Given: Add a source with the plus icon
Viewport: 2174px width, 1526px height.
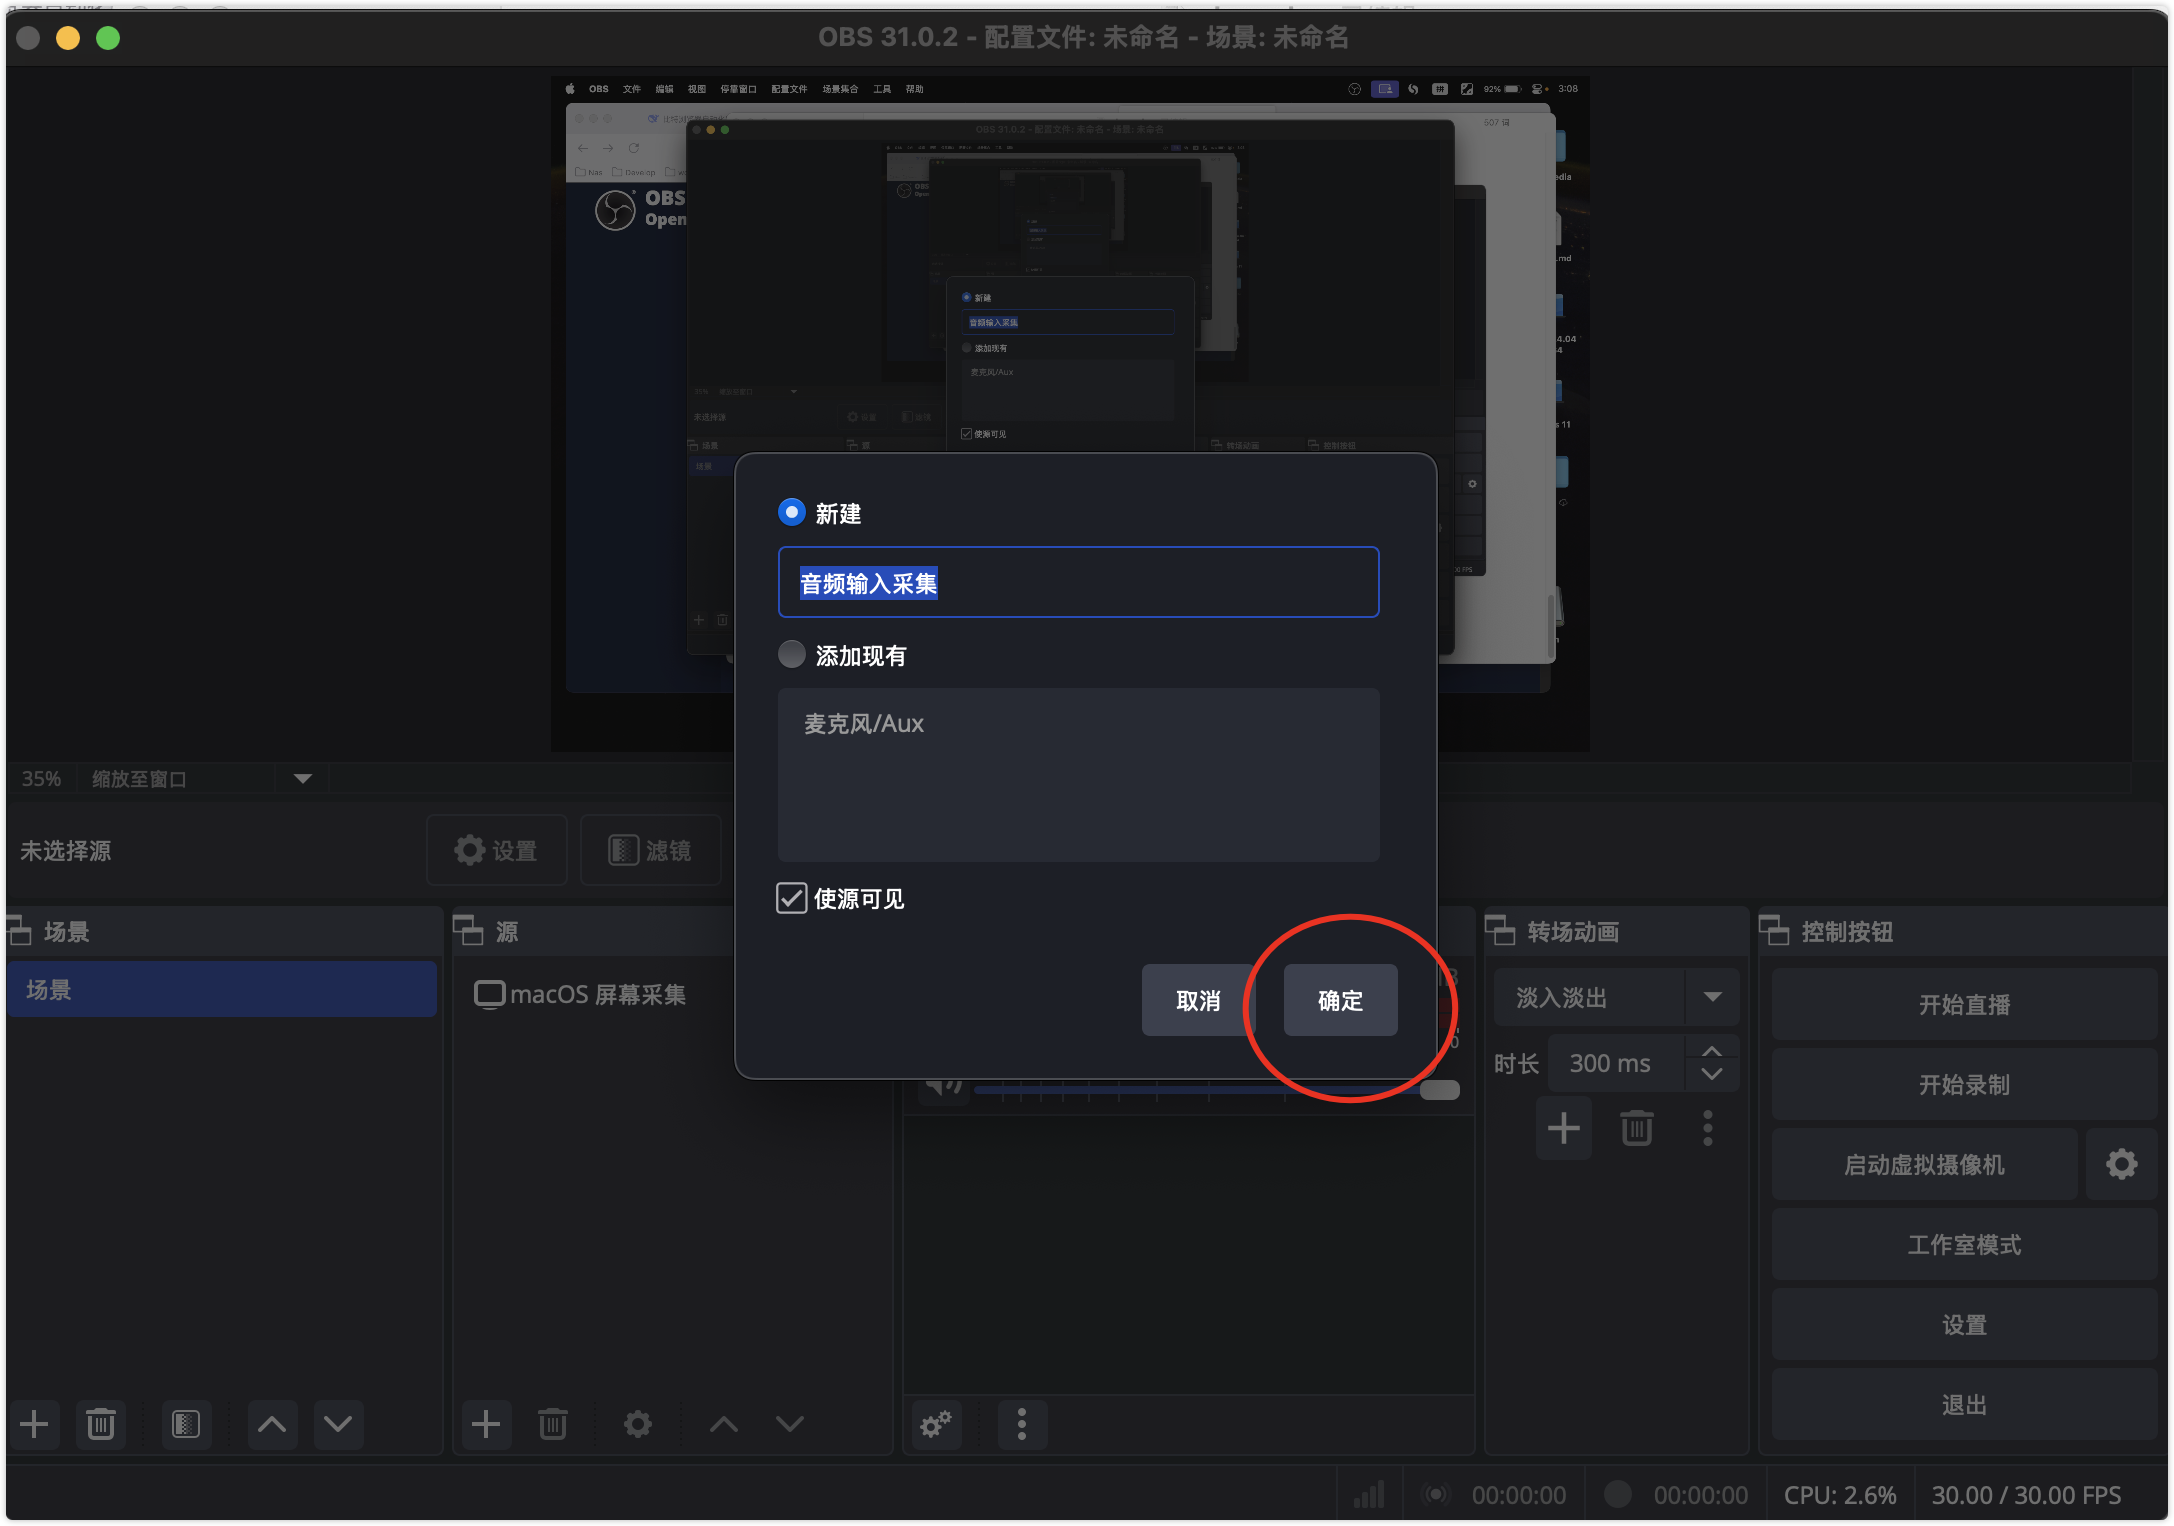Looking at the screenshot, I should [x=486, y=1424].
